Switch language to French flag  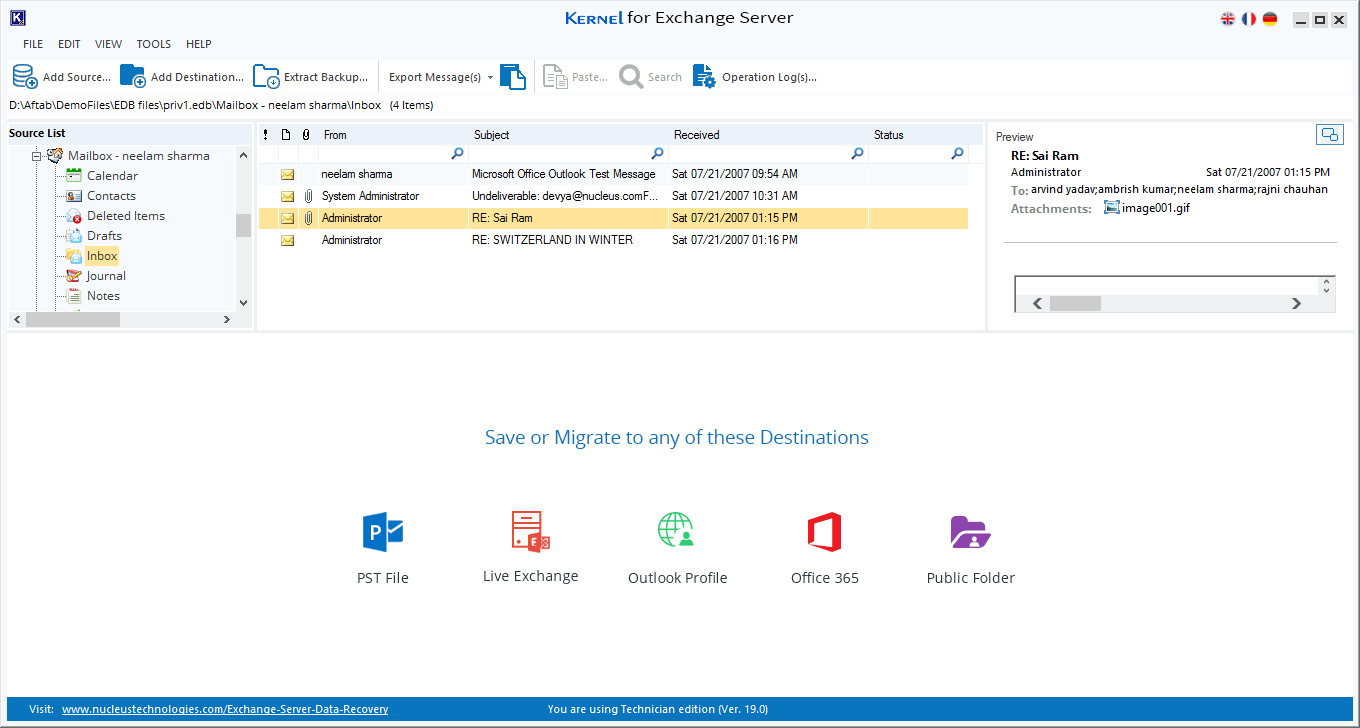(x=1249, y=19)
